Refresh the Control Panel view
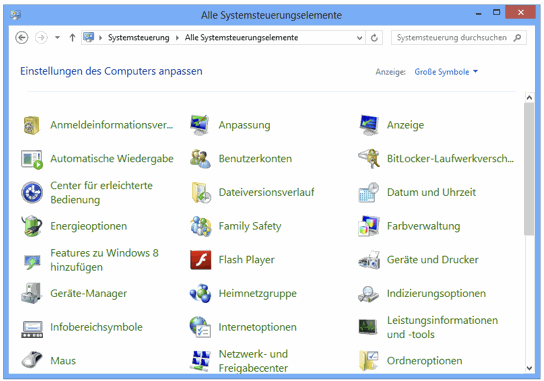Screen dimensions: 544x381 pos(374,38)
